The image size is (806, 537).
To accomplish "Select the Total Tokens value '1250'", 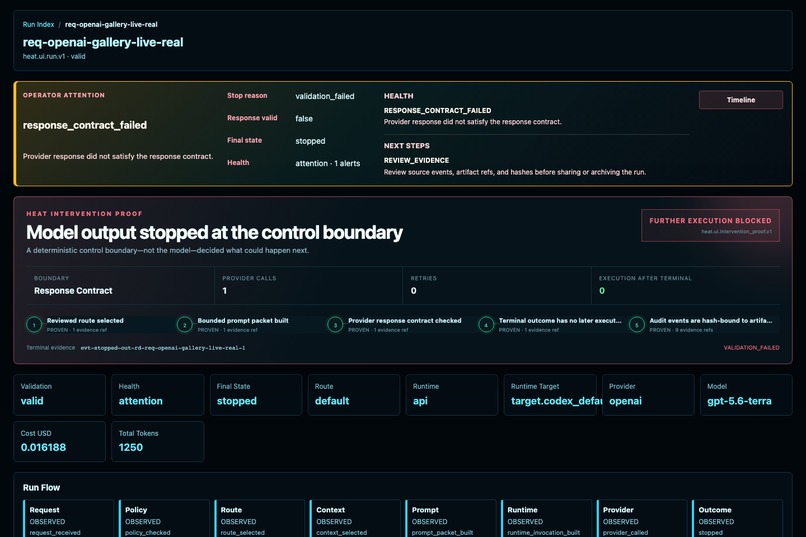I will 131,448.
